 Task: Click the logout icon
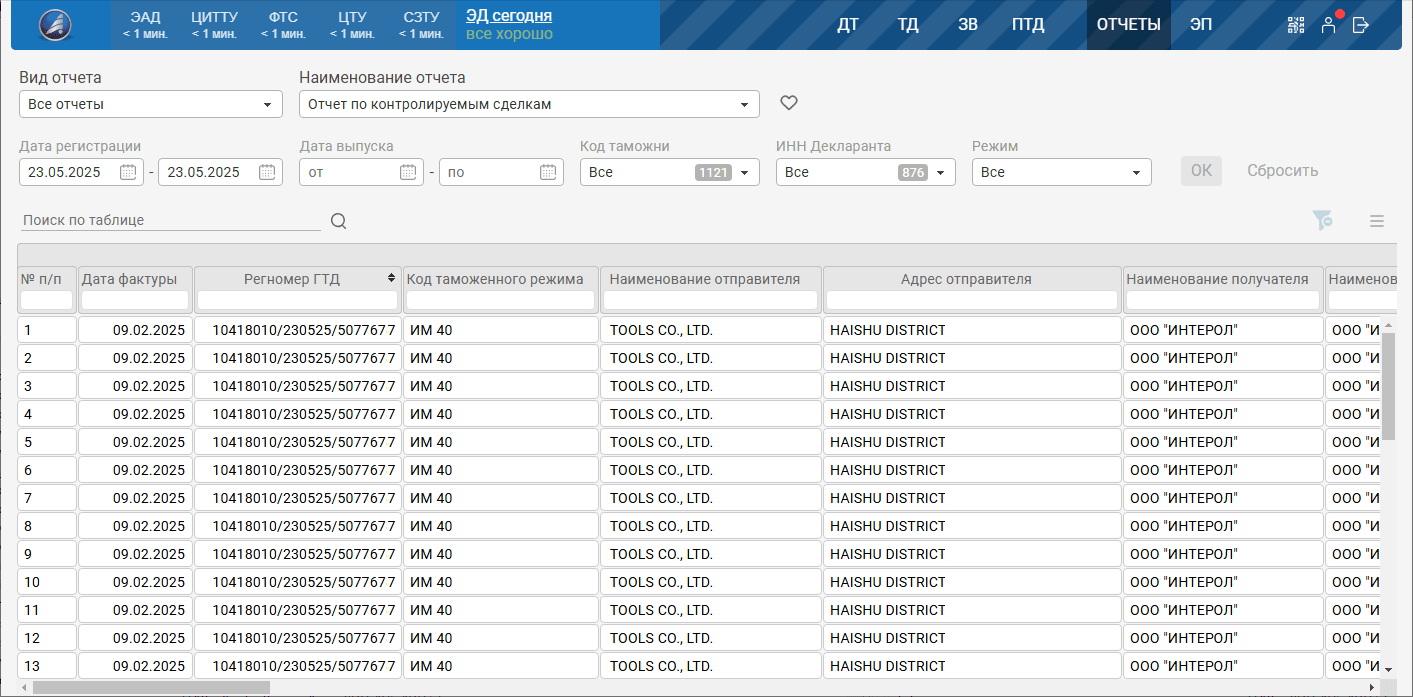coord(1360,25)
